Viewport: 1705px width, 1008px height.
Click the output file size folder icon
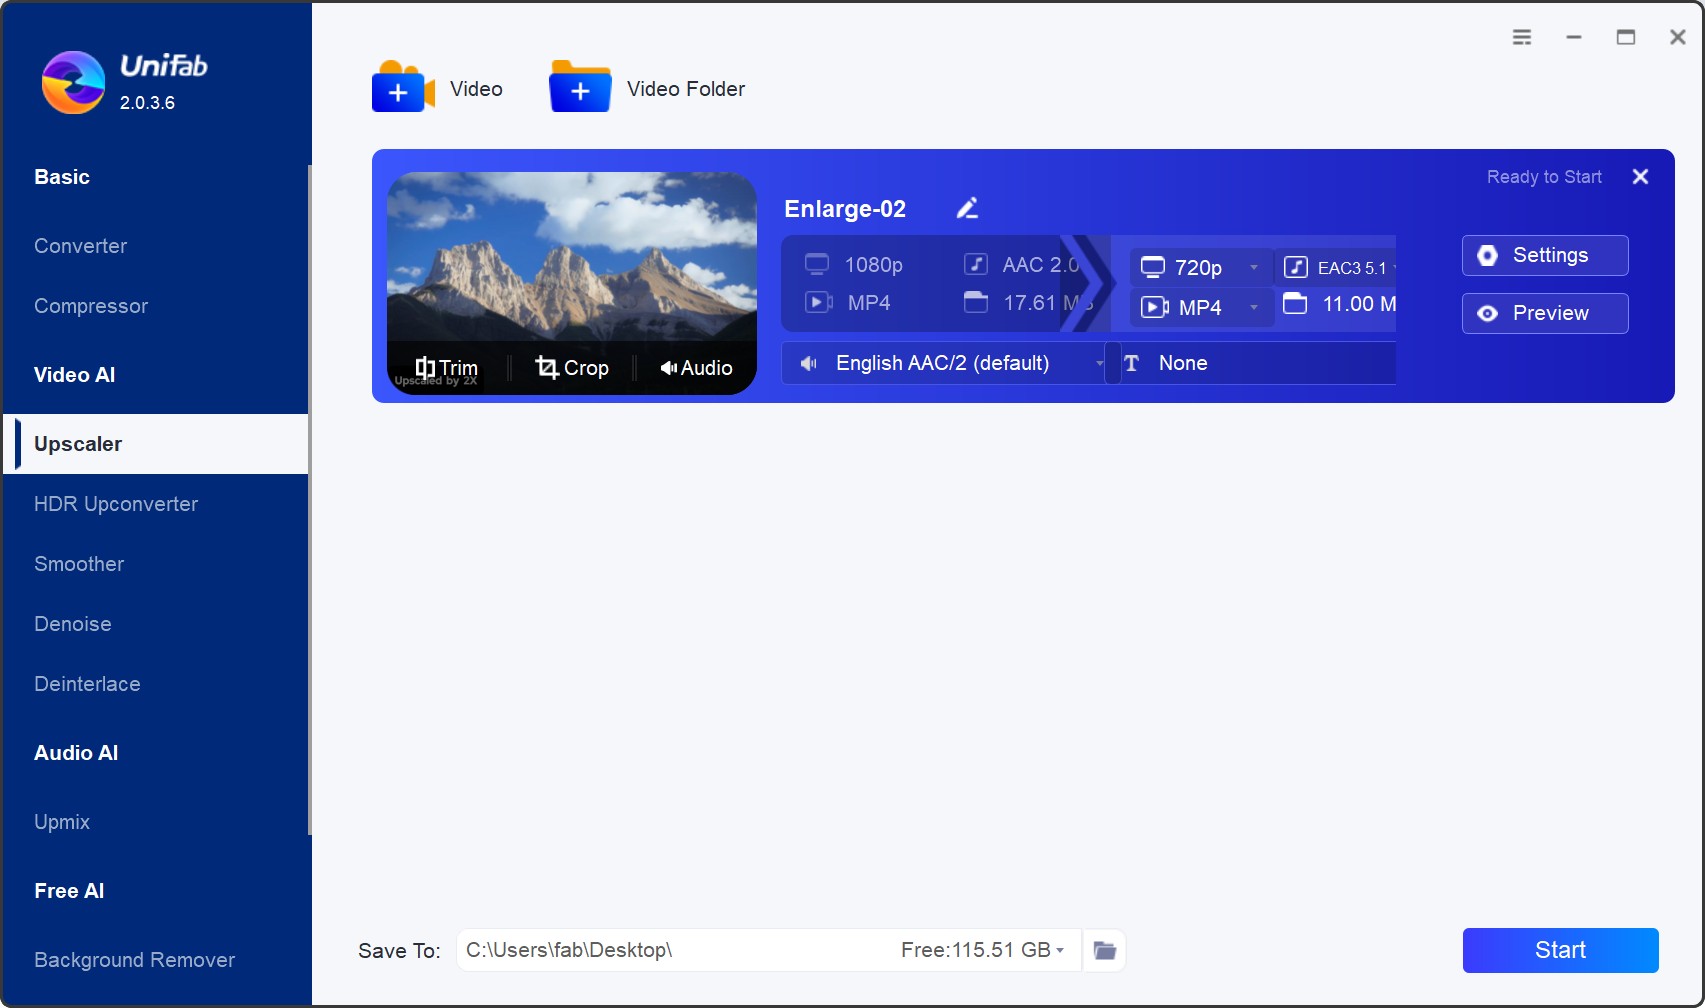coord(1295,303)
